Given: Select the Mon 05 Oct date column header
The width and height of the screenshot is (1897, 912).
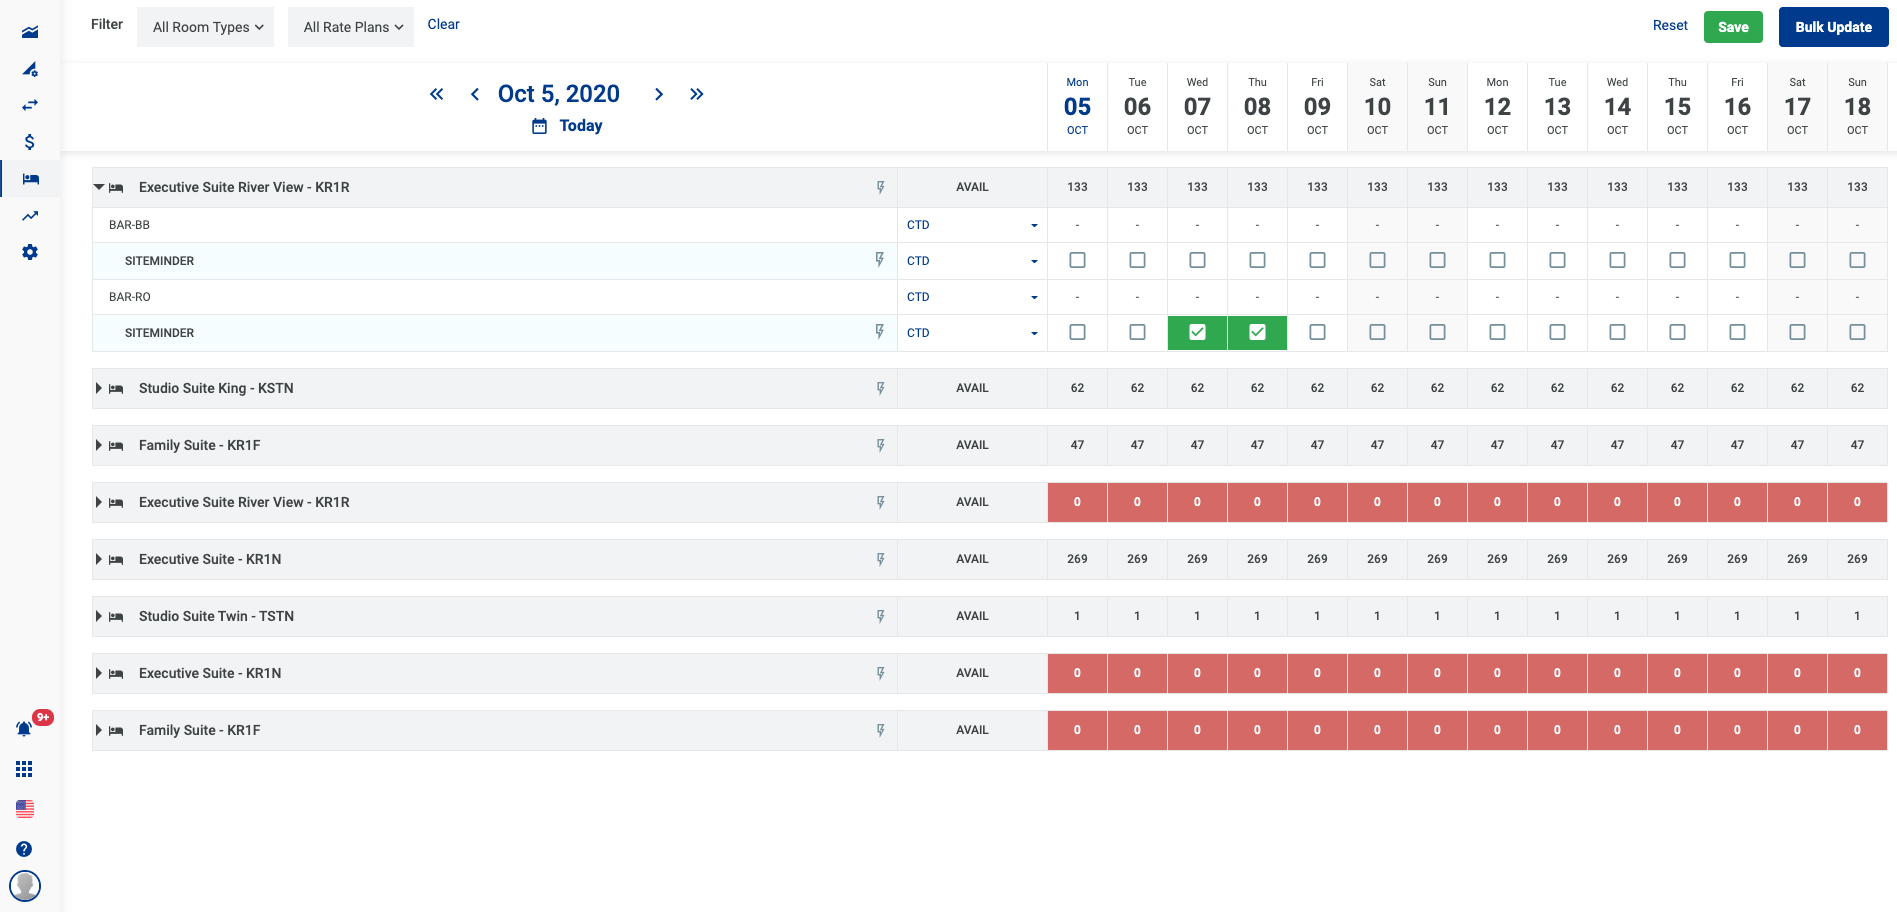Looking at the screenshot, I should 1077,106.
